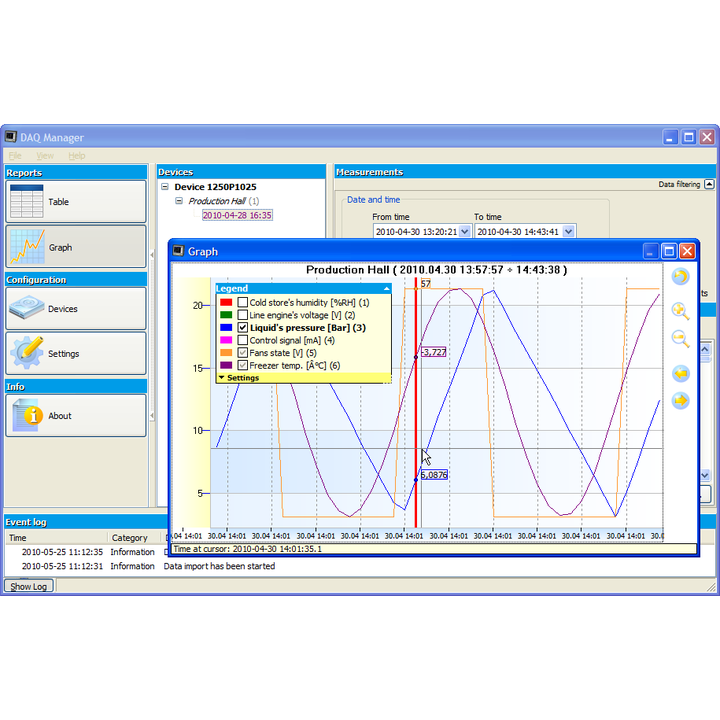This screenshot has width=720, height=720.
Task: Click the undo zoom icon in graph
Action: (680, 277)
